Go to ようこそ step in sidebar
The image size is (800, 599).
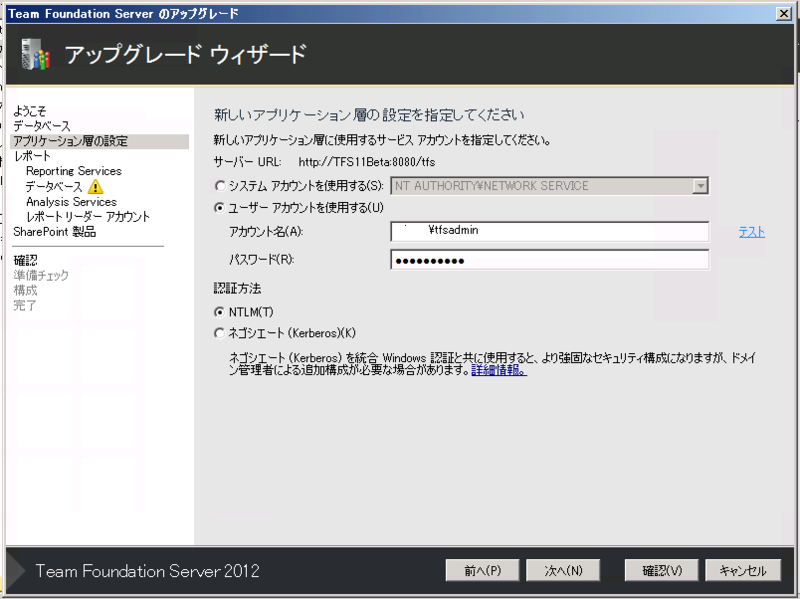point(30,111)
